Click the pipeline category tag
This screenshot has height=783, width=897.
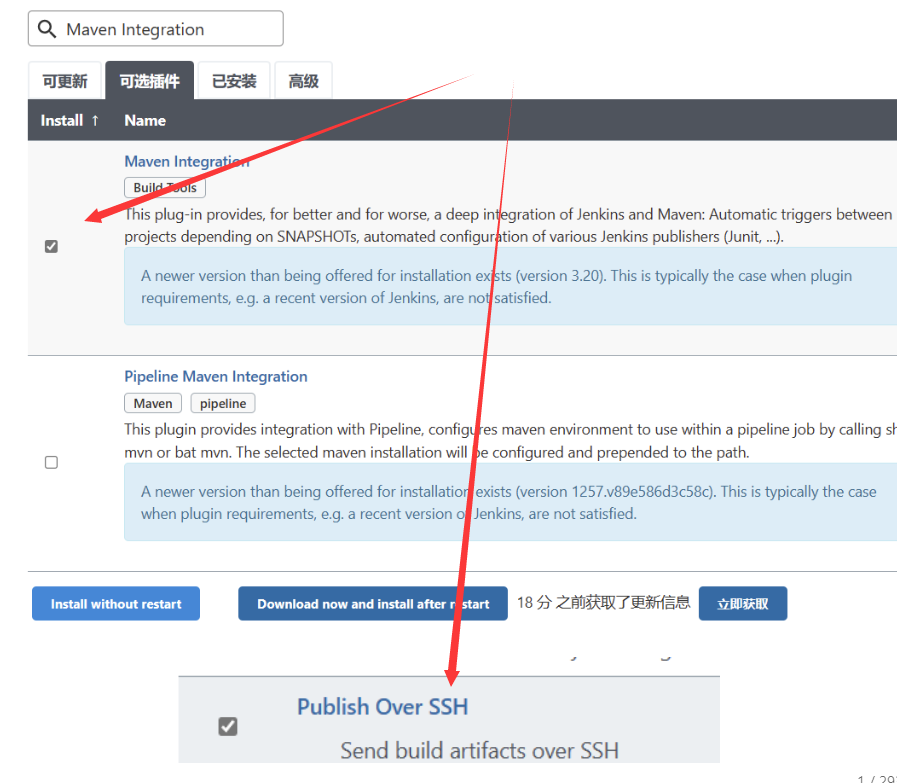point(223,403)
